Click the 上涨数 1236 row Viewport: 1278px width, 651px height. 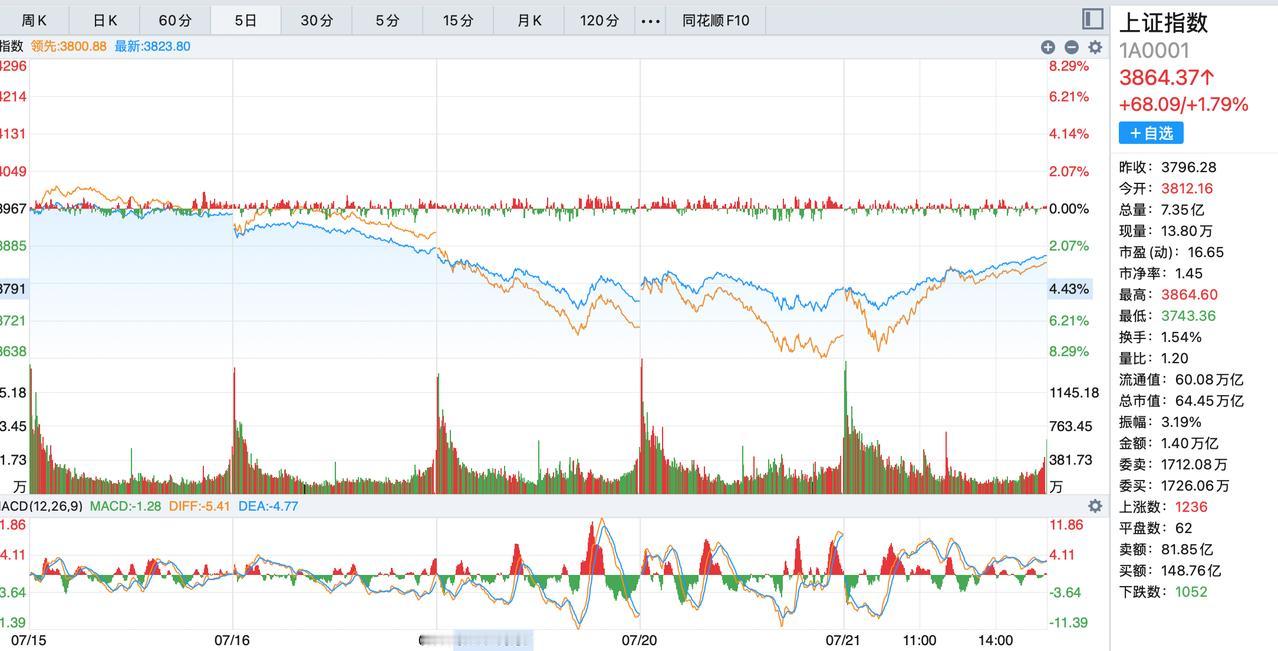tap(1163, 507)
